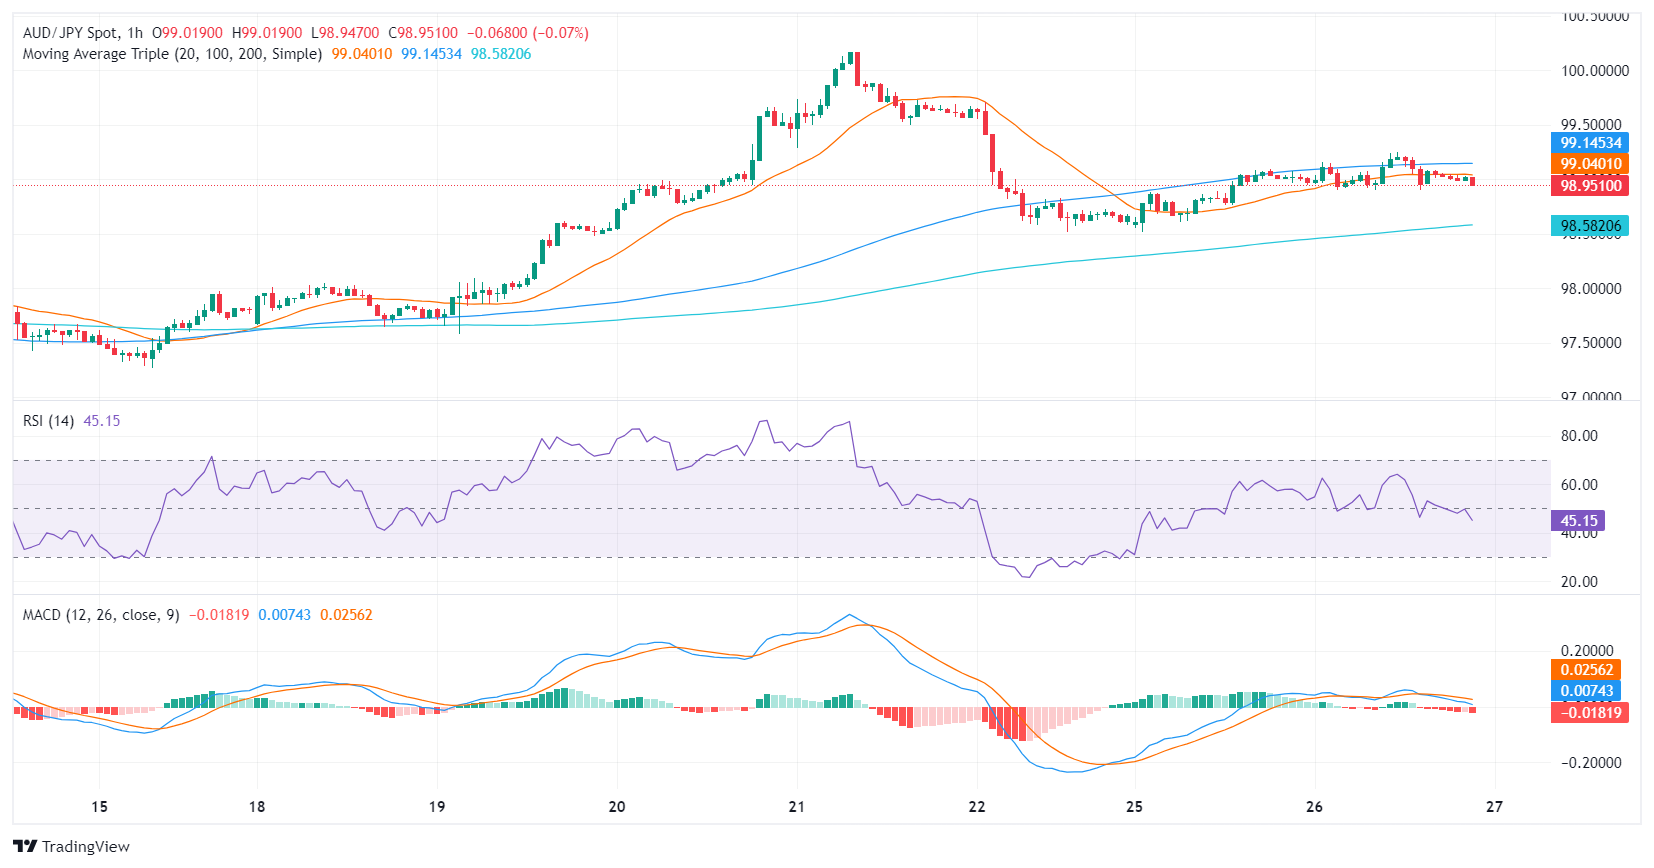Click the blue 99.14534 price axis tag
This screenshot has width=1654, height=868.
(1590, 143)
